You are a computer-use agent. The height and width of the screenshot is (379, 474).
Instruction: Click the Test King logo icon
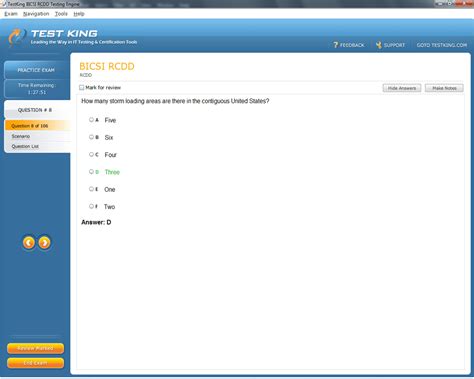coord(17,37)
